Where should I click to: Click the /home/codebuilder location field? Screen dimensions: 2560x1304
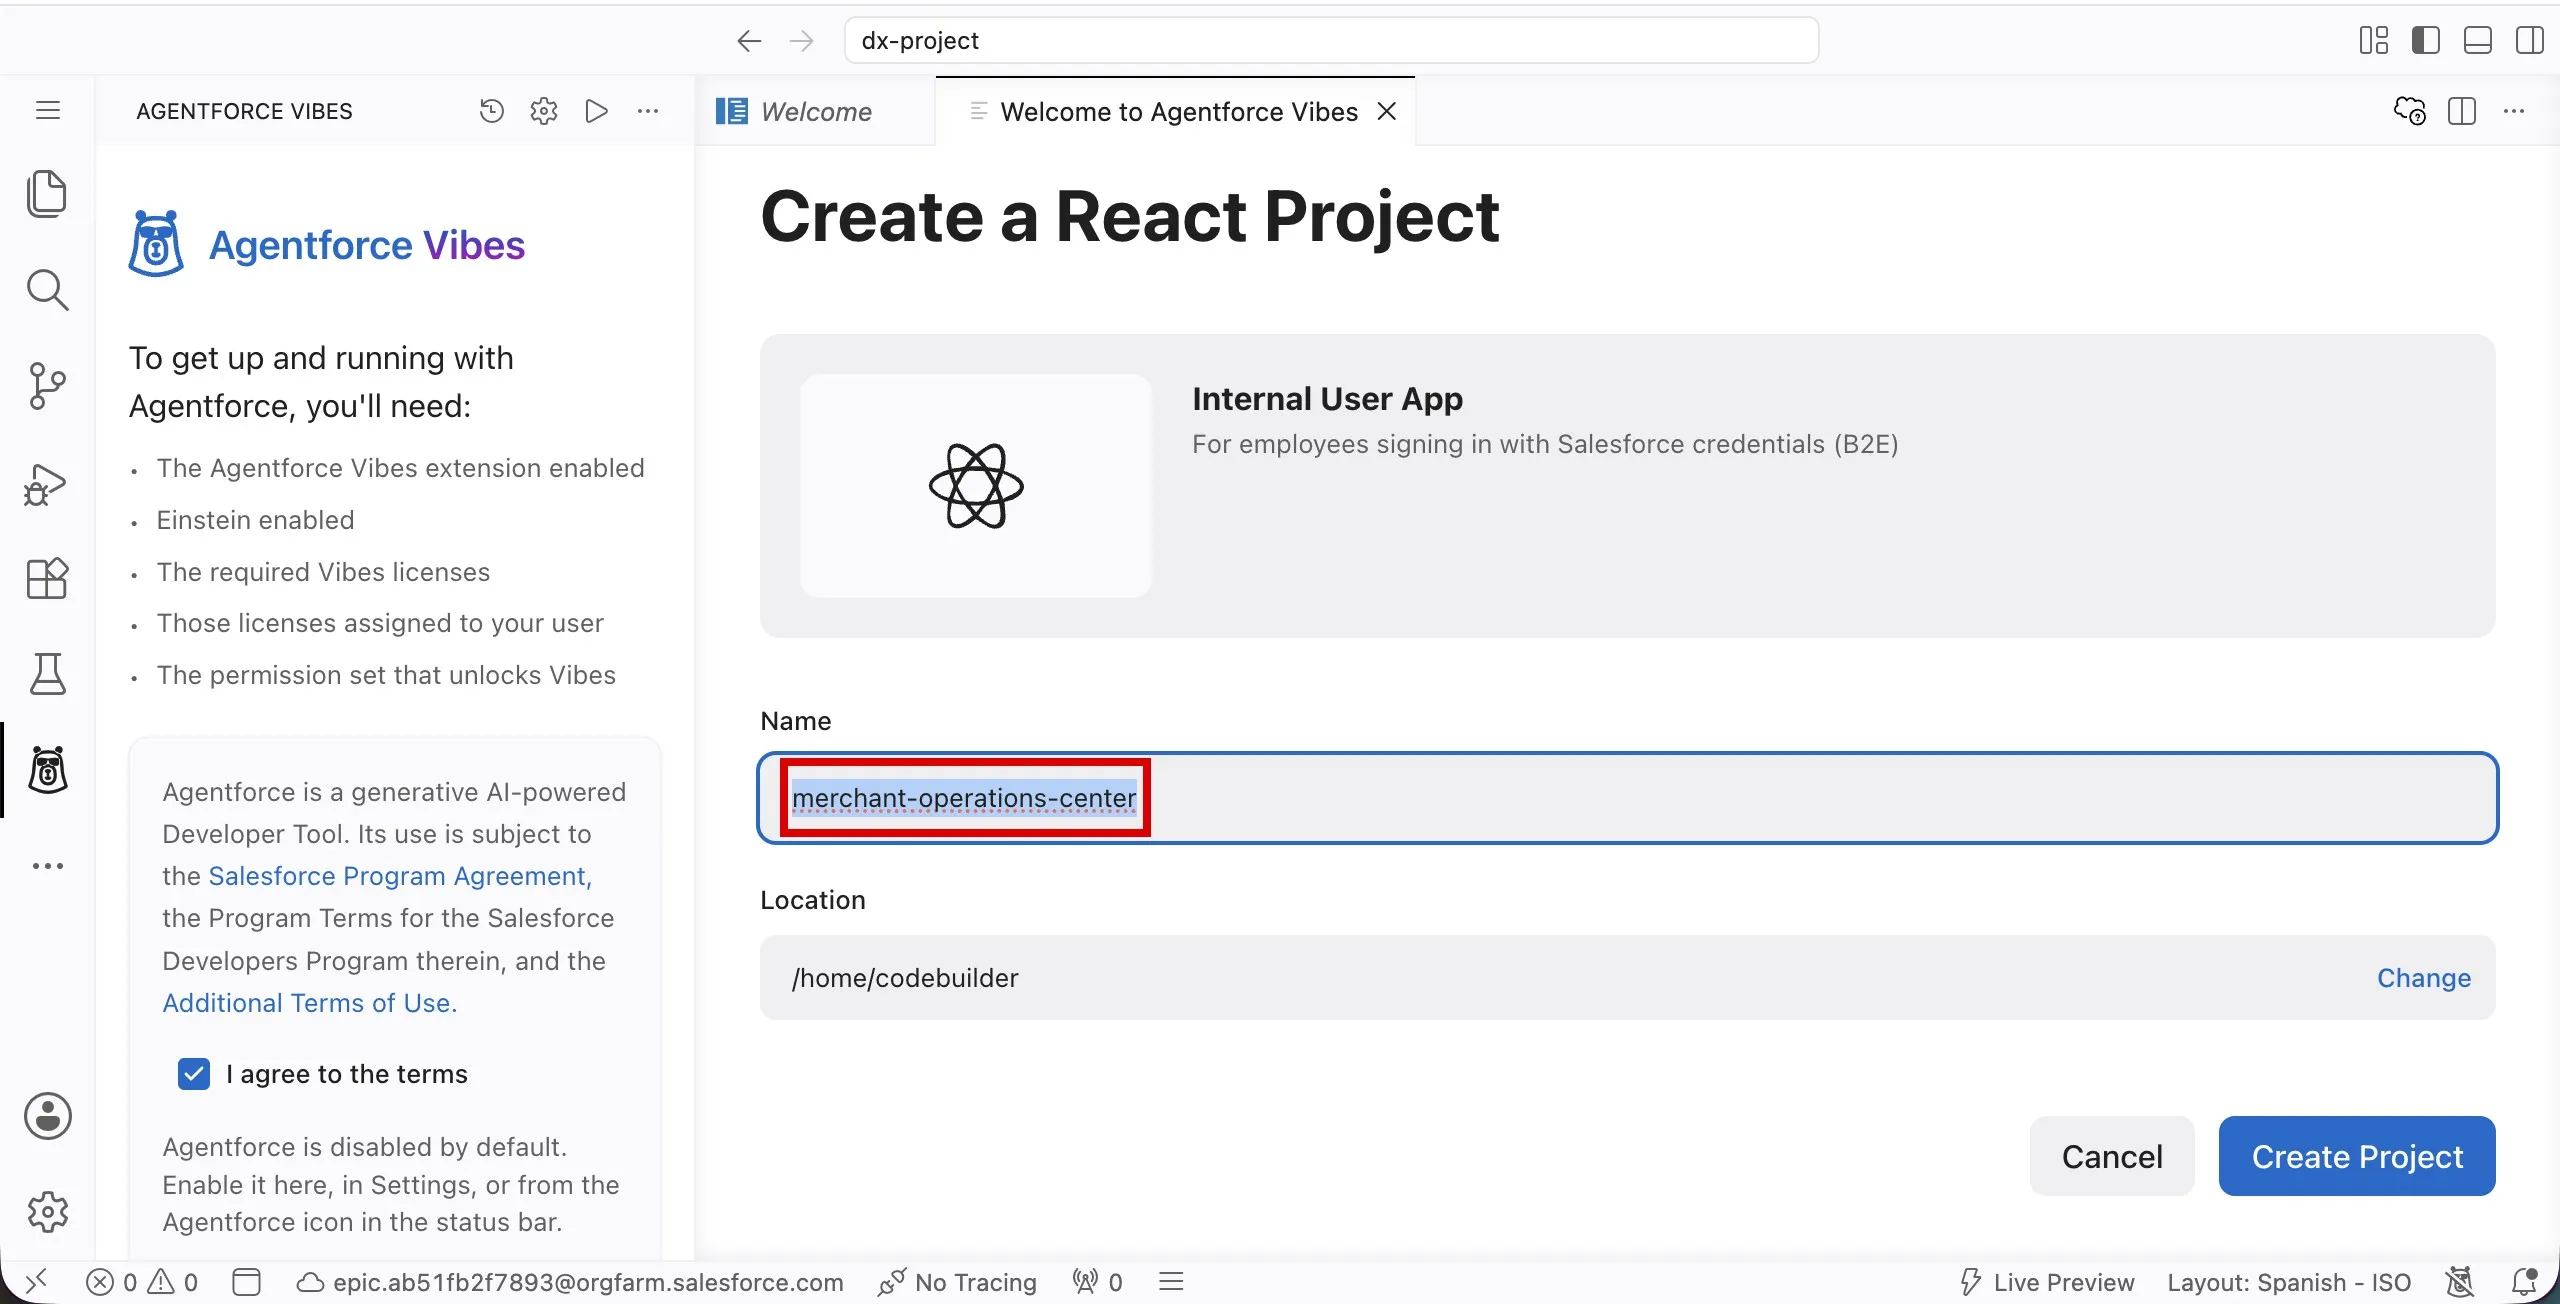(x=1627, y=978)
